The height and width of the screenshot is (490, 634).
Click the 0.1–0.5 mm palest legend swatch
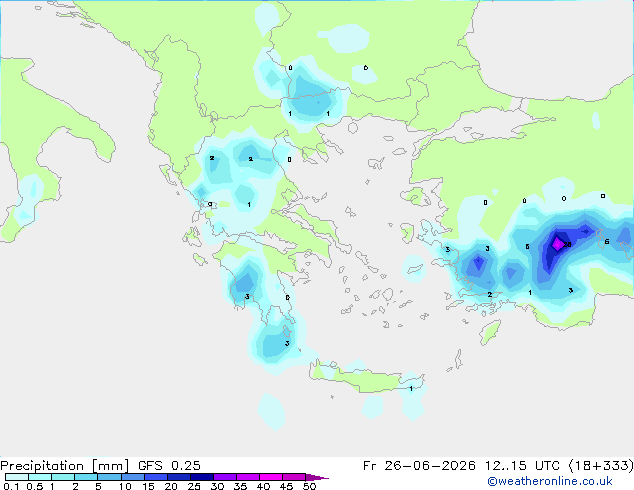click(x=17, y=477)
